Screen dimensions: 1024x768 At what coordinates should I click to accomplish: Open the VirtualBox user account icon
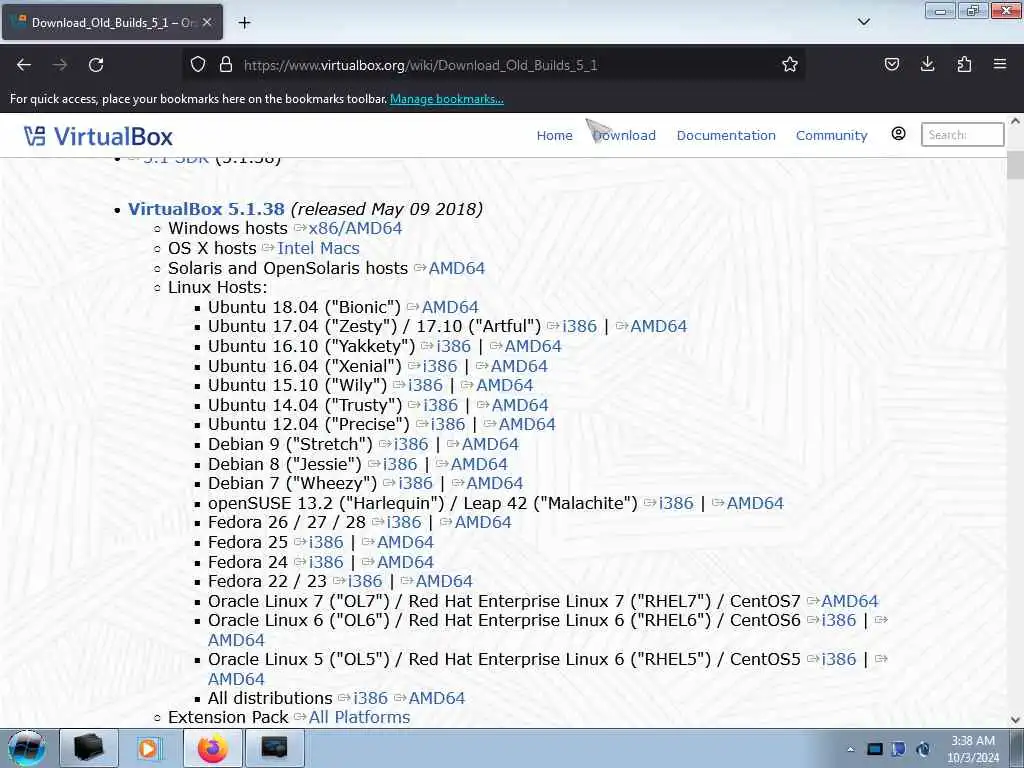899,134
